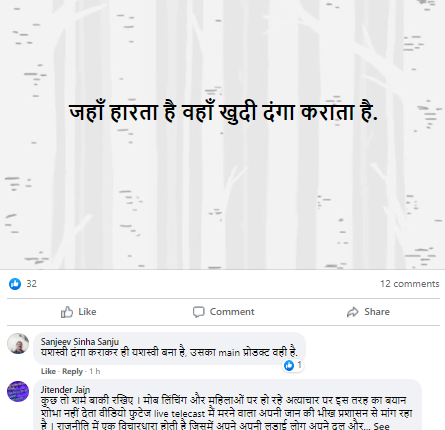Select the Share button label

377,312
